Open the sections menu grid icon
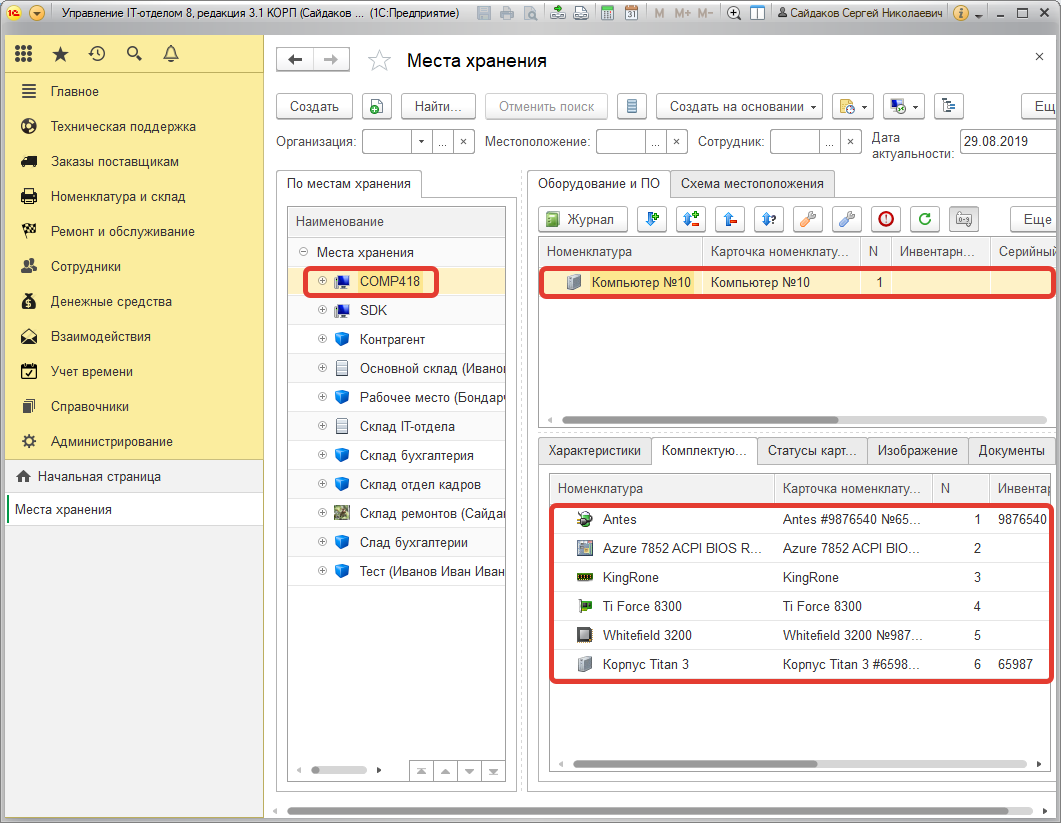 pos(24,53)
